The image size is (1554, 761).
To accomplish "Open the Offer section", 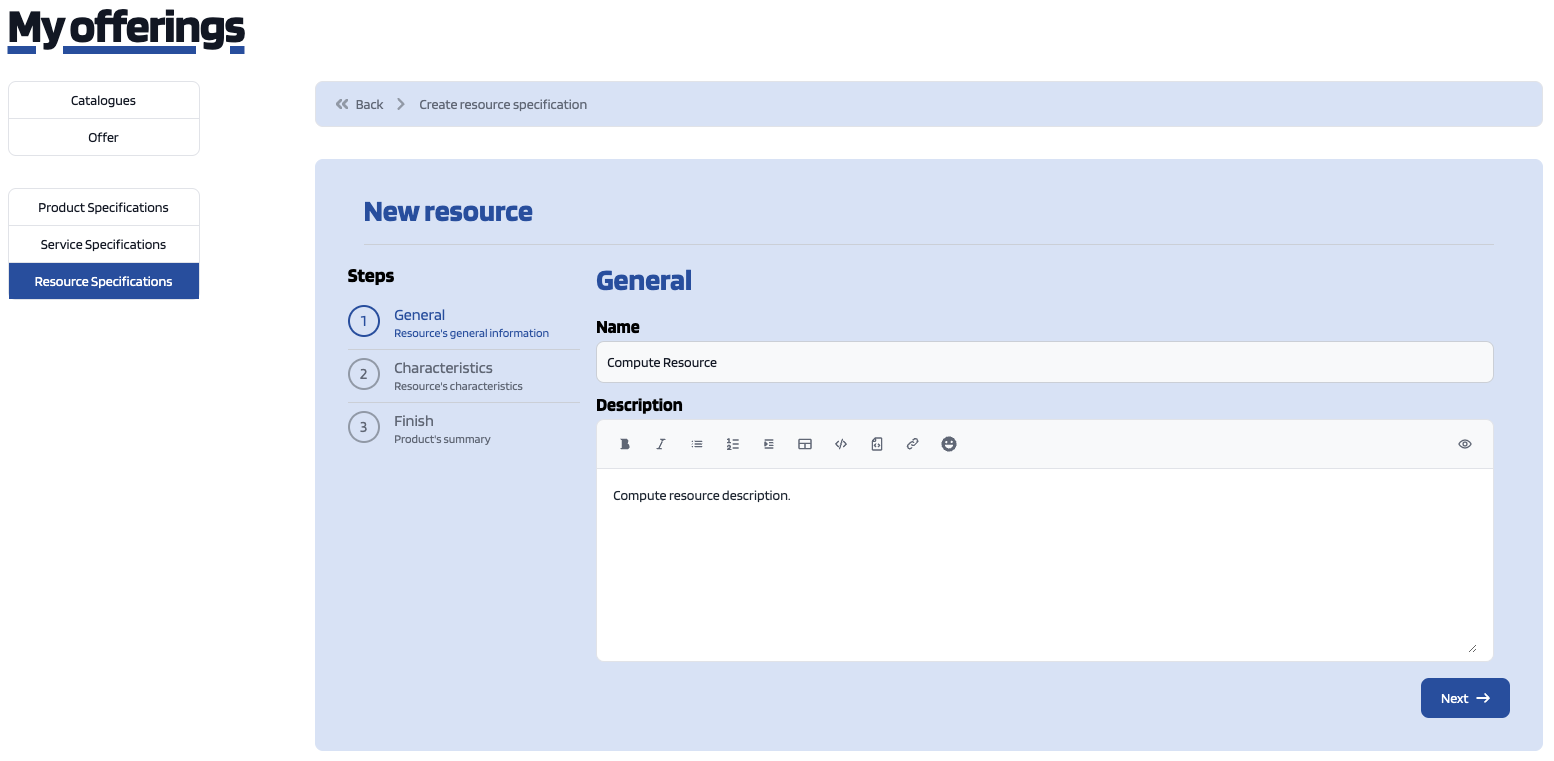I will pos(104,137).
